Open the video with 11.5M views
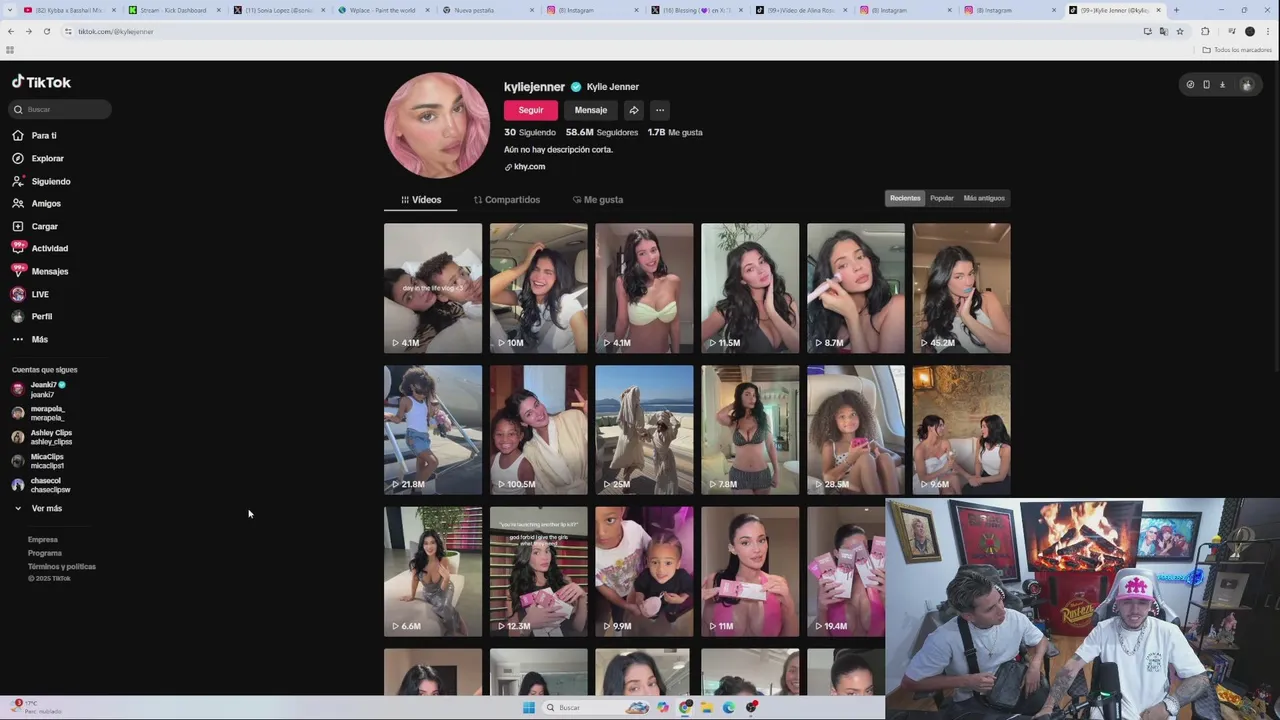The width and height of the screenshot is (1280, 720). point(750,288)
